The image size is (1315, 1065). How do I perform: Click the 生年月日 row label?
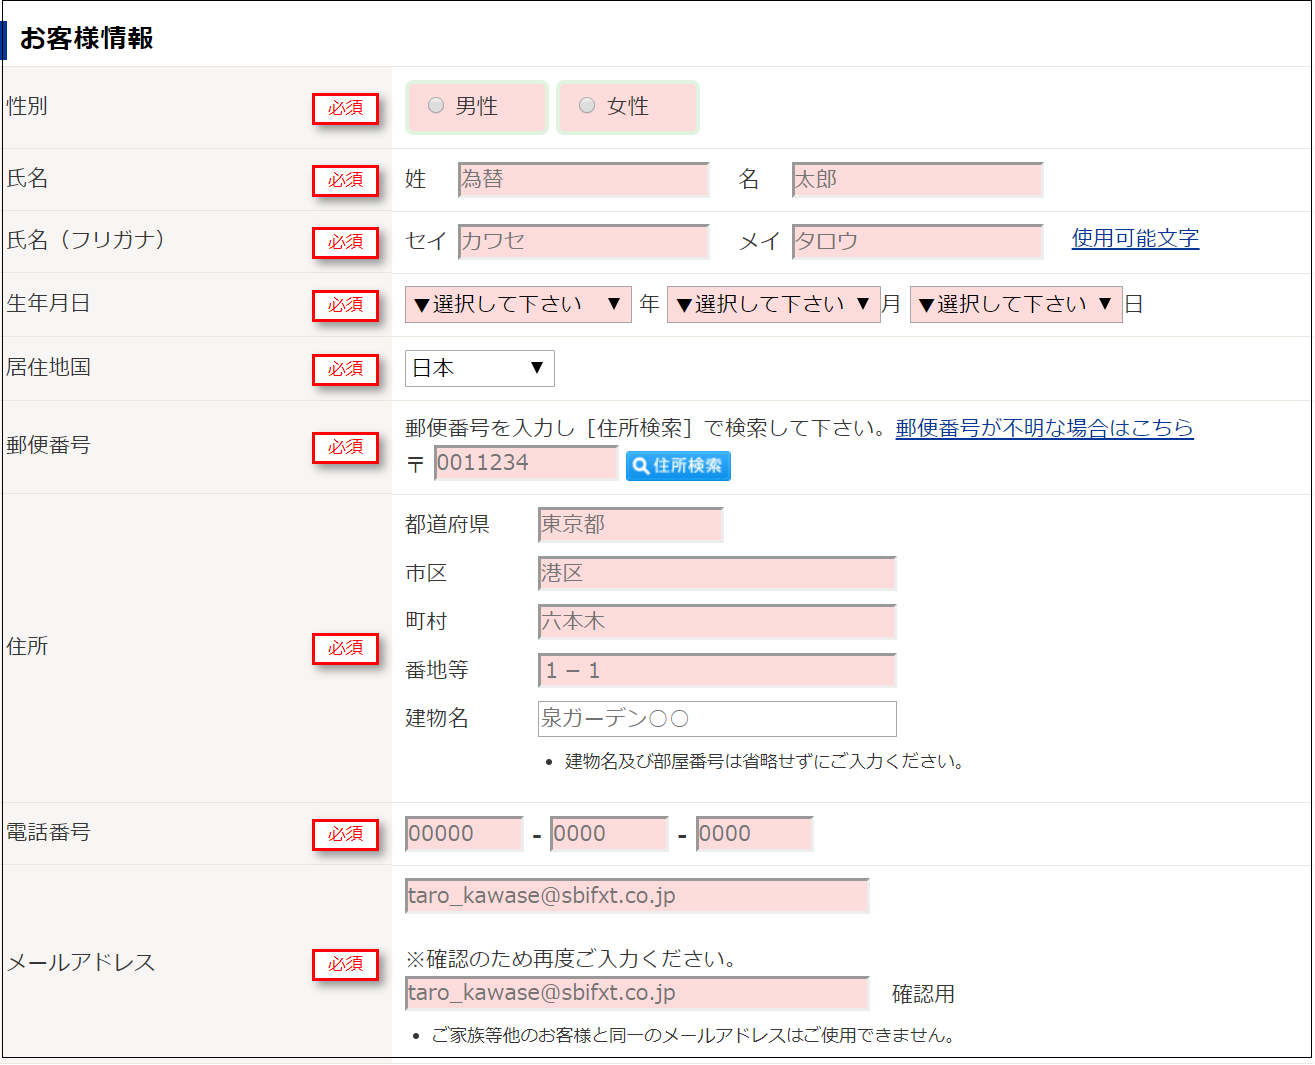[x=48, y=303]
